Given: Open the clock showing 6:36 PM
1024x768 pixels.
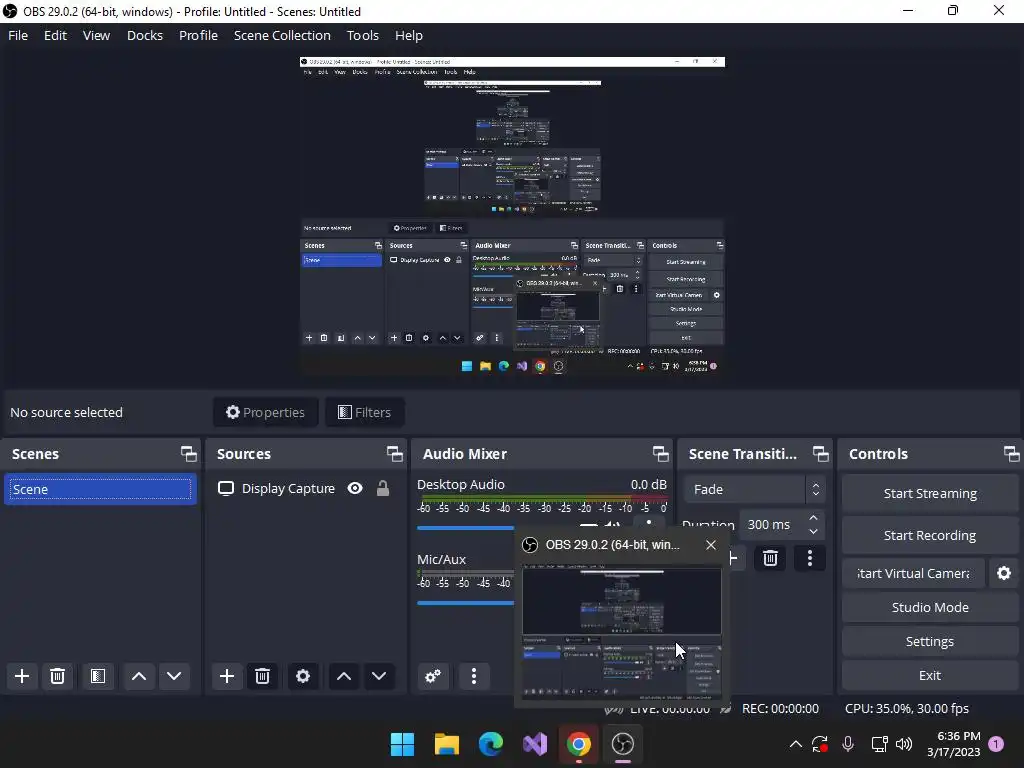Looking at the screenshot, I should point(953,744).
